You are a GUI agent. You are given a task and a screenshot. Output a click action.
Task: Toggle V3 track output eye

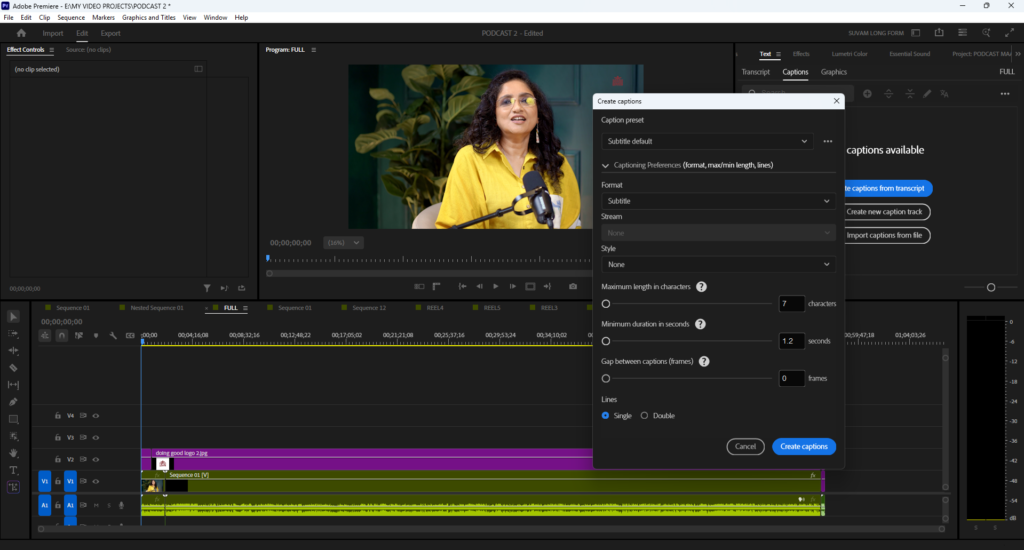click(x=96, y=438)
